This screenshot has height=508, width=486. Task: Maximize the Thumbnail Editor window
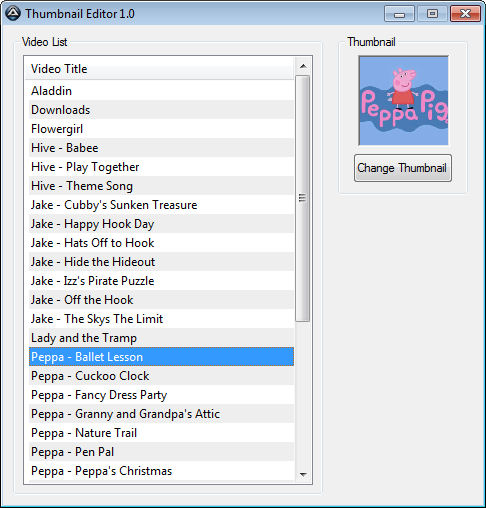pyautogui.click(x=432, y=14)
